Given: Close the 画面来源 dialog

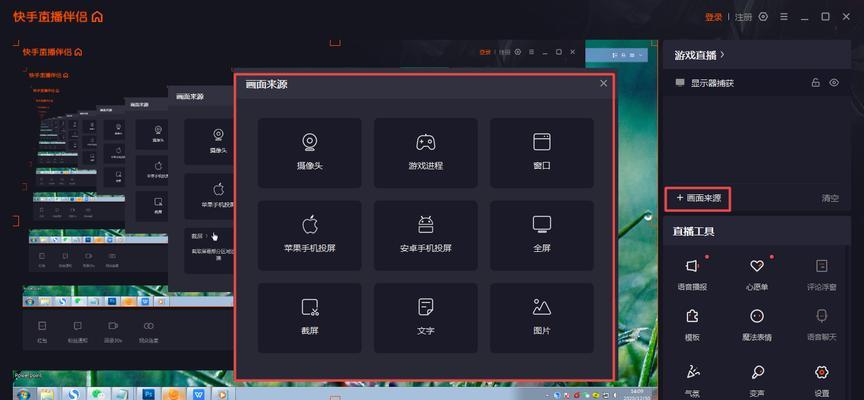Looking at the screenshot, I should point(603,83).
